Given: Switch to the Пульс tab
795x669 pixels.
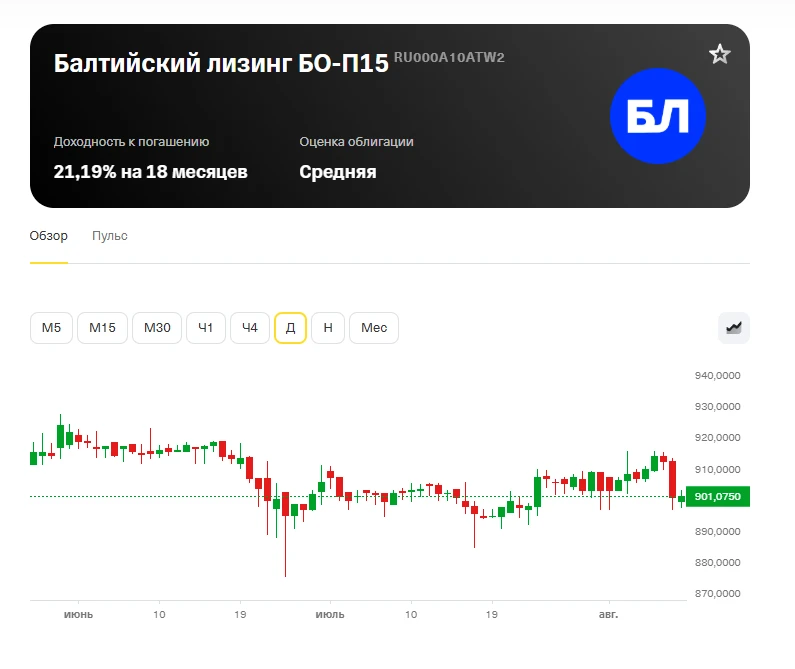Looking at the screenshot, I should pyautogui.click(x=110, y=236).
